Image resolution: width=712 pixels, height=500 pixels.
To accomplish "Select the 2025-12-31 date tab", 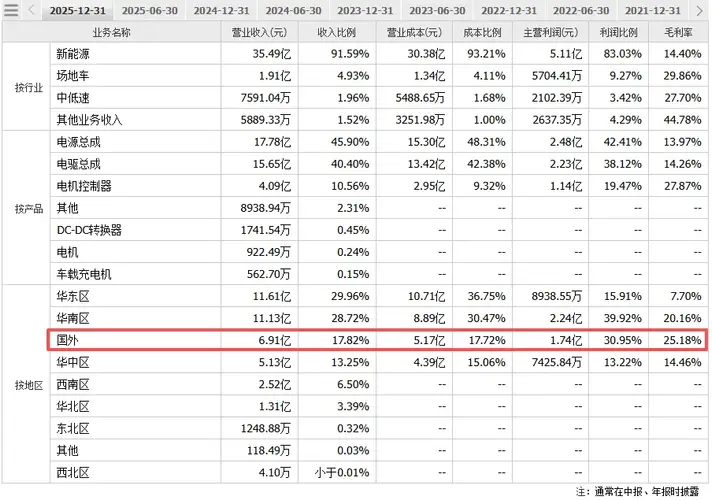I will pyautogui.click(x=78, y=10).
